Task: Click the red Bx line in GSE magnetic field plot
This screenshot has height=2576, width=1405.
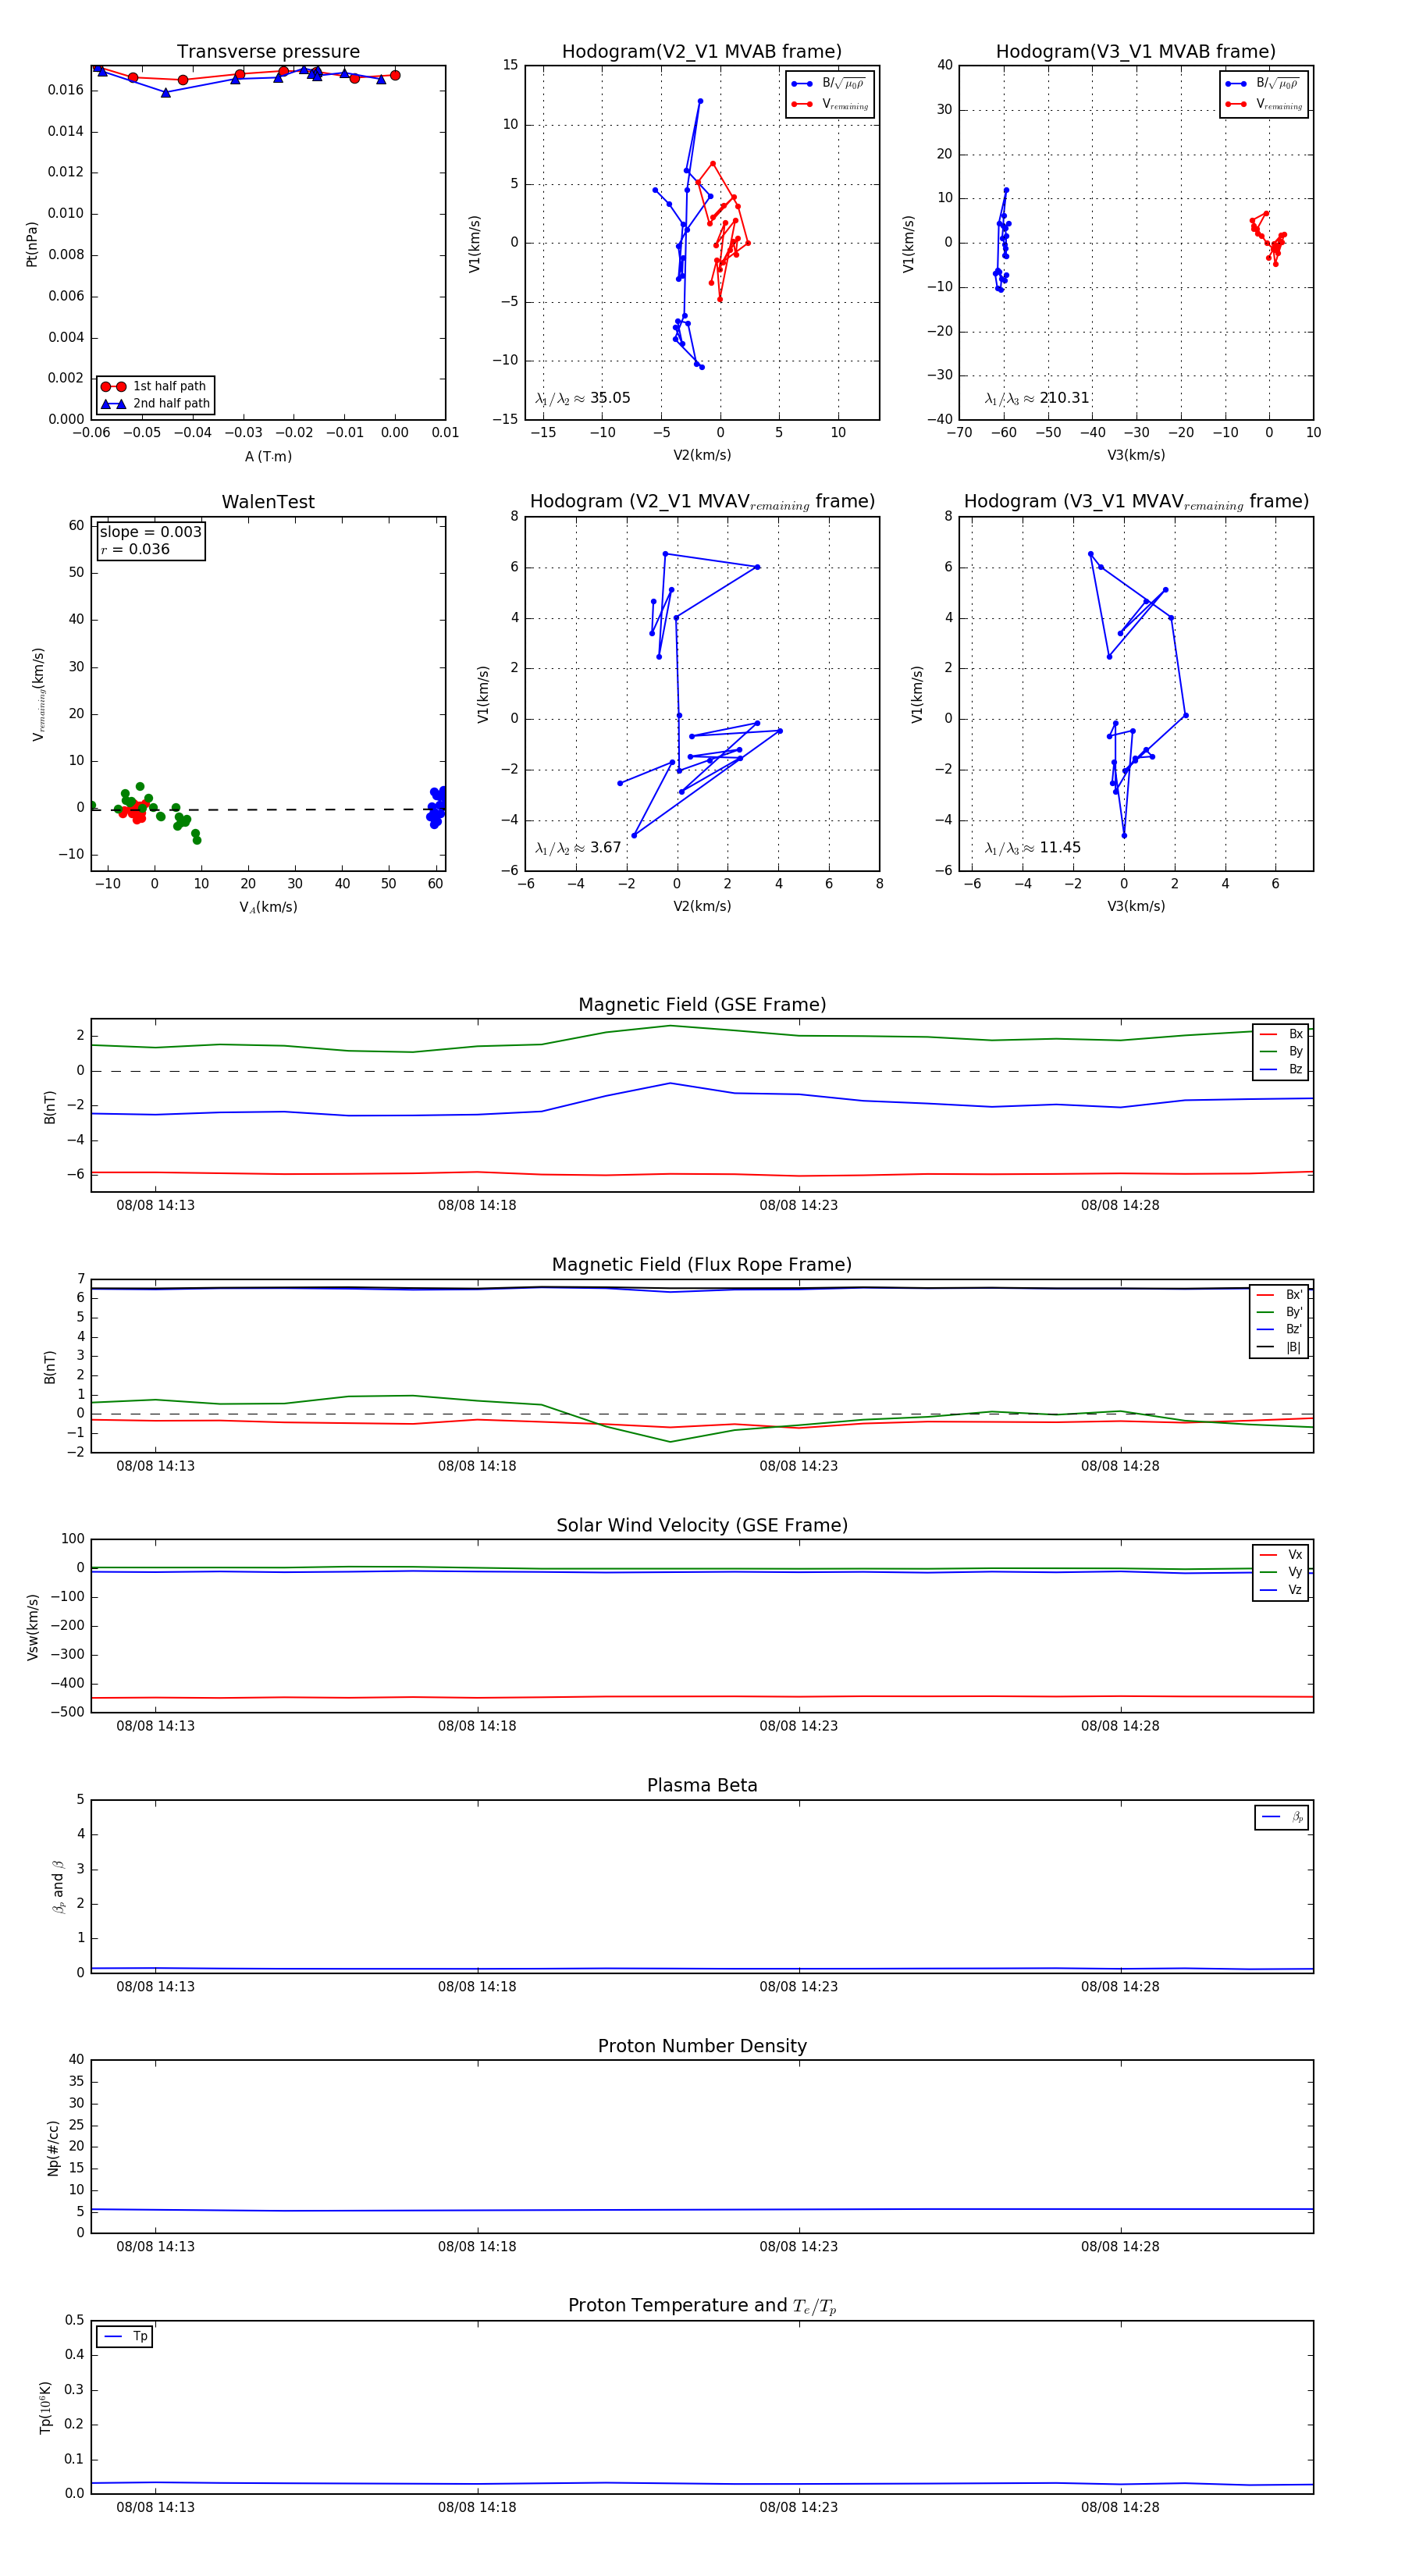Action: pos(702,1174)
